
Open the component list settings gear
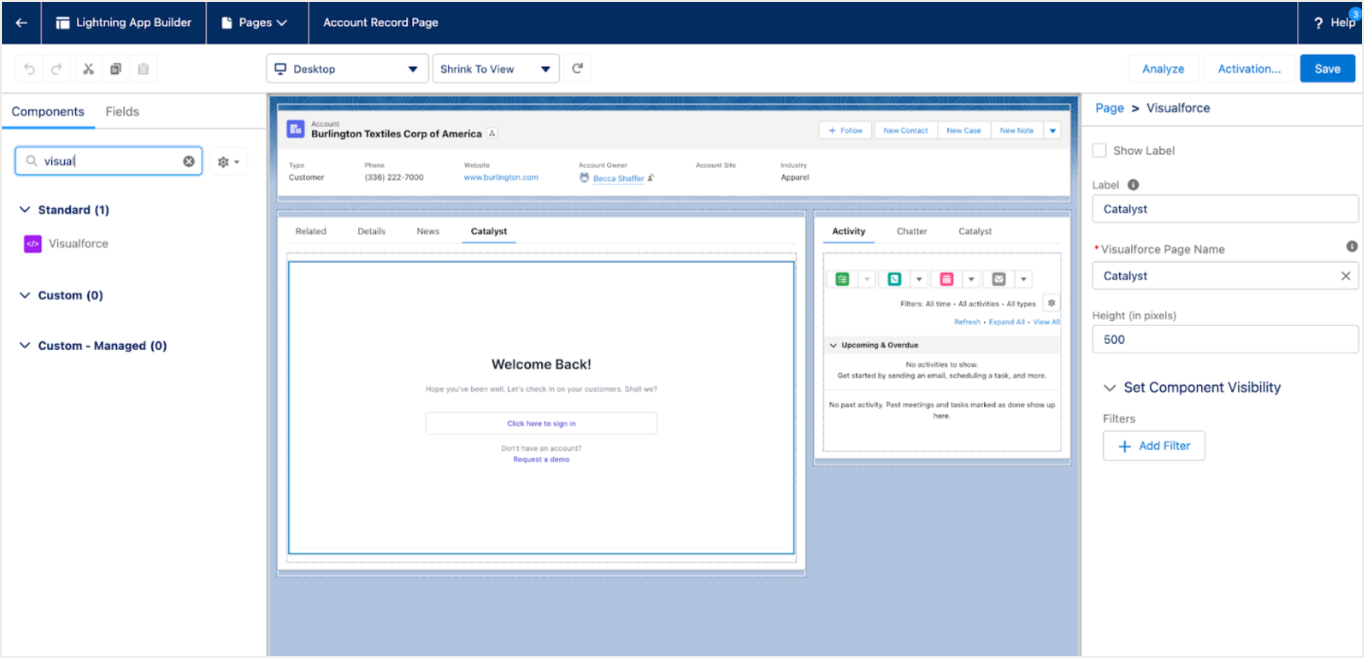tap(228, 161)
